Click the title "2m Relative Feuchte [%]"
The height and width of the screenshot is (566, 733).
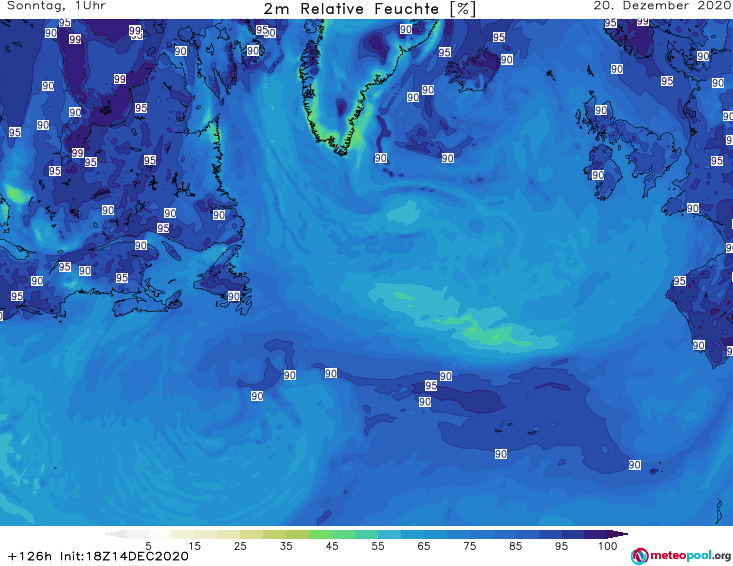[x=370, y=9]
